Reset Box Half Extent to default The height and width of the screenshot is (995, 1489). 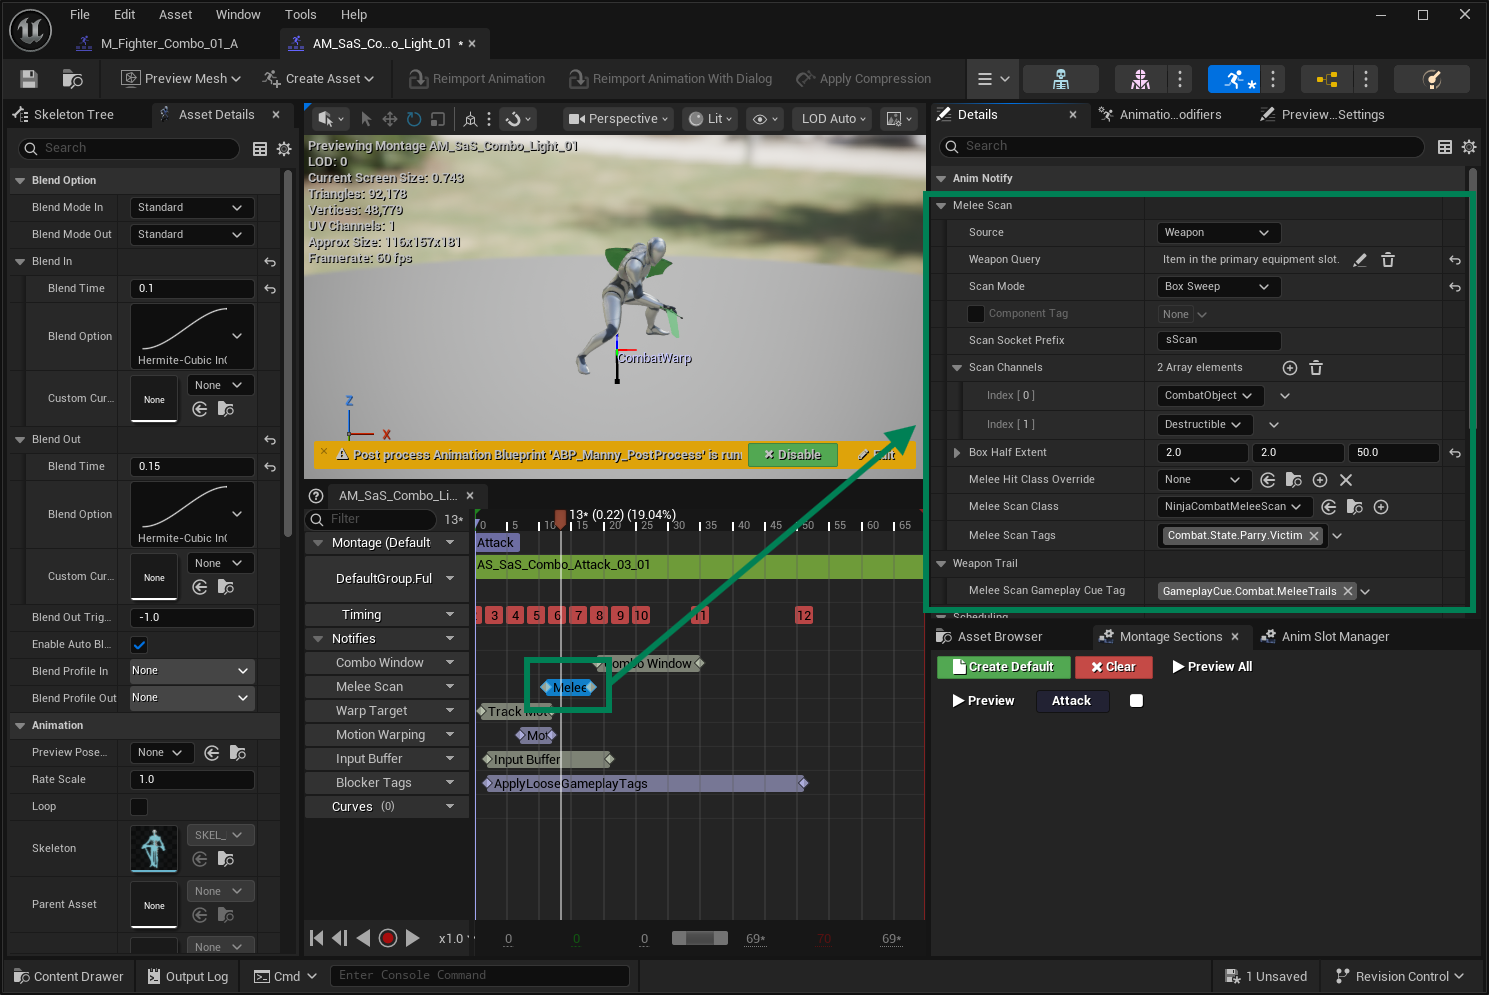pyautogui.click(x=1455, y=453)
